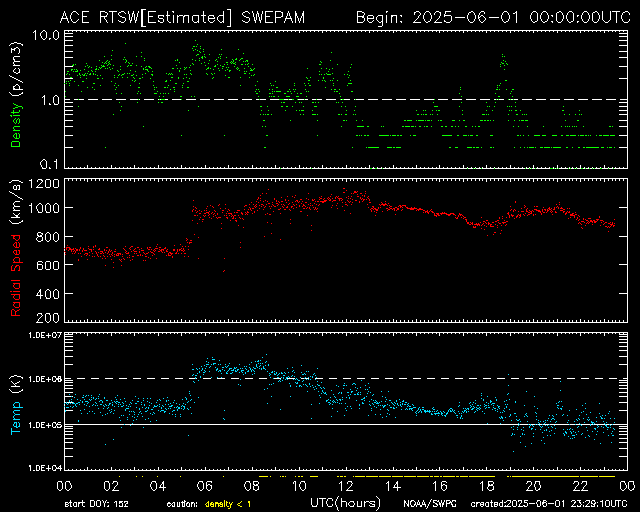Click the "800" speed tick label
640x512 pixels.
(48, 237)
